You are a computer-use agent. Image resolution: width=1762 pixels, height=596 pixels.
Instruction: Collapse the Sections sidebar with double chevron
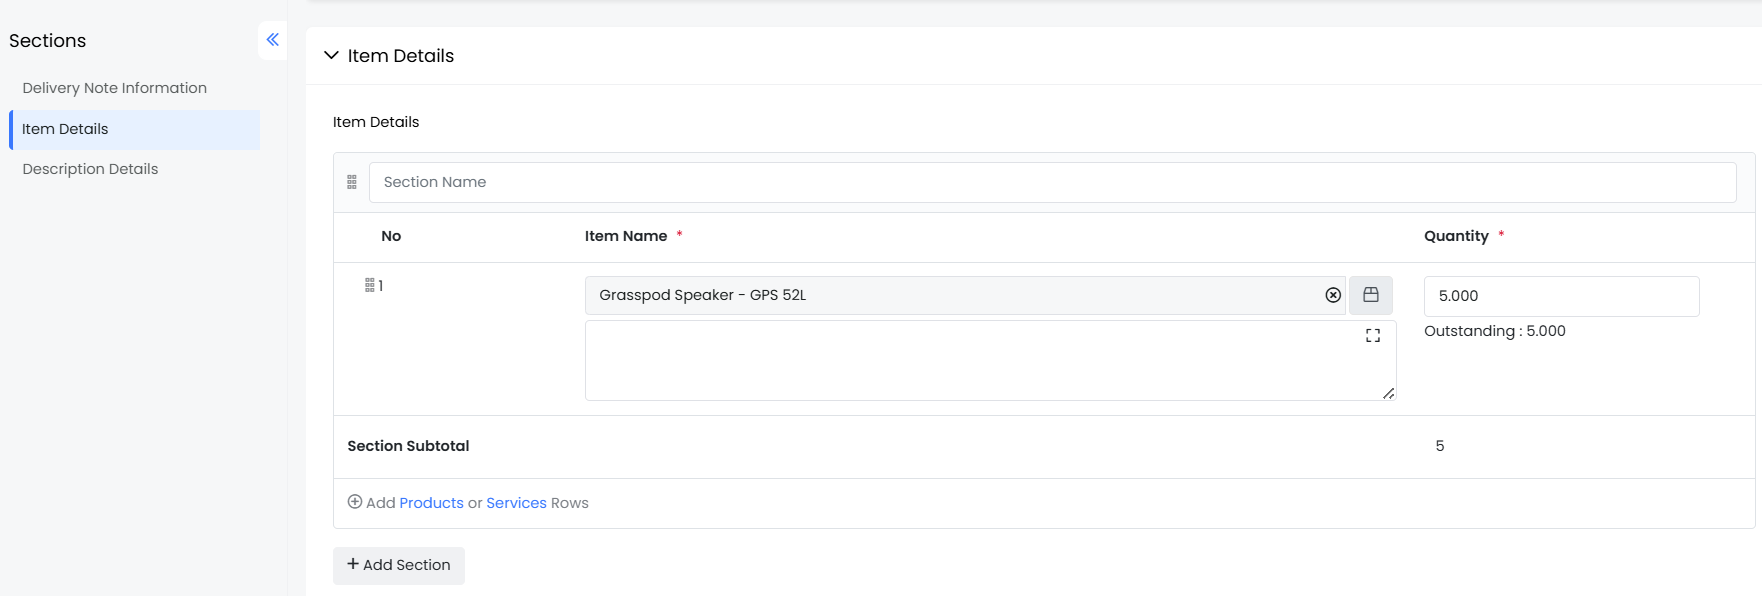click(272, 40)
